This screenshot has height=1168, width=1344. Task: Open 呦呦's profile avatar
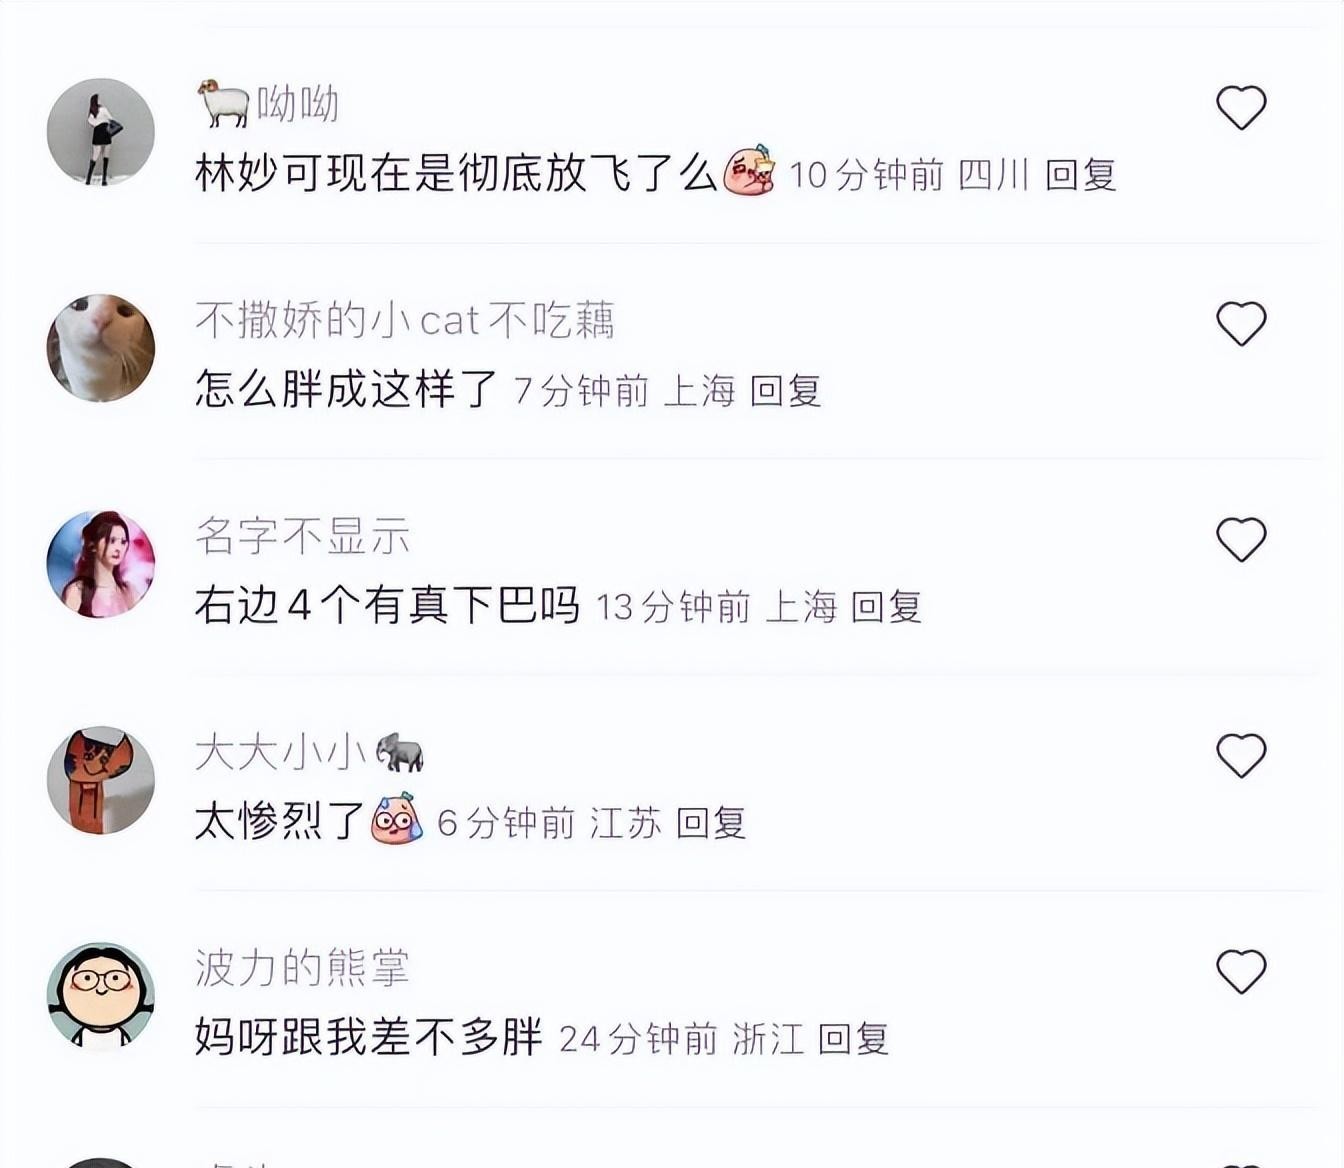click(101, 132)
